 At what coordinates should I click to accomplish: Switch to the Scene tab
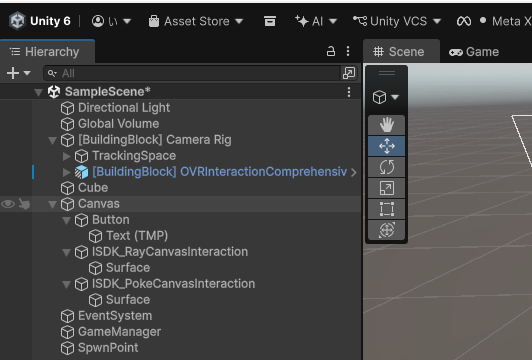(401, 52)
